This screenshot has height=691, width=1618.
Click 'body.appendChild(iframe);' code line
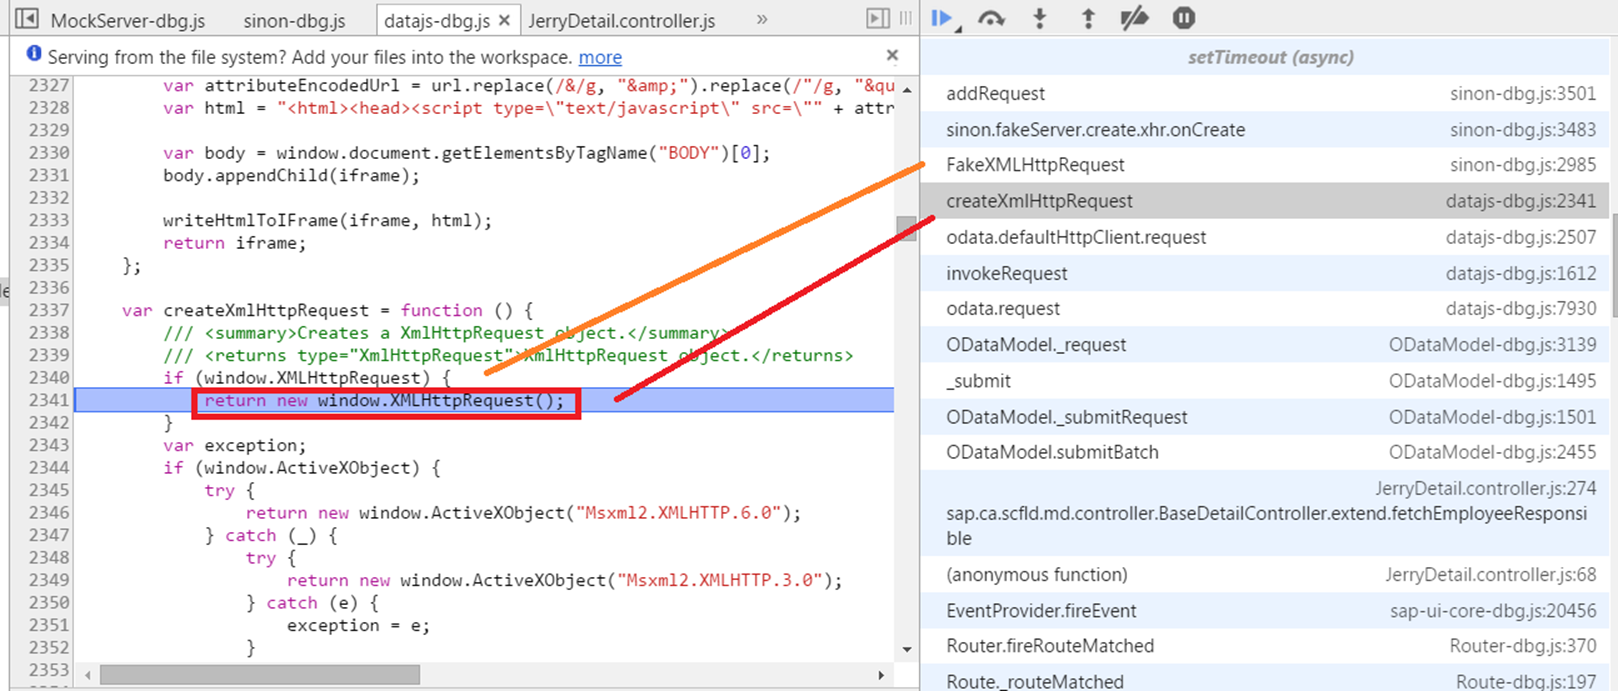tap(291, 175)
